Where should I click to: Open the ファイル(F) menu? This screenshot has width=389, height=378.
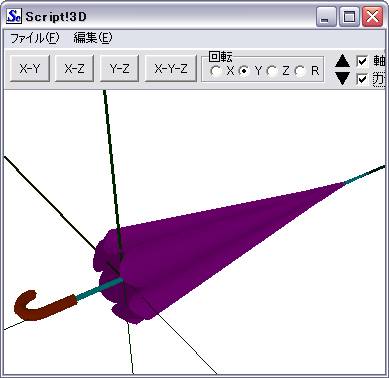click(x=34, y=38)
